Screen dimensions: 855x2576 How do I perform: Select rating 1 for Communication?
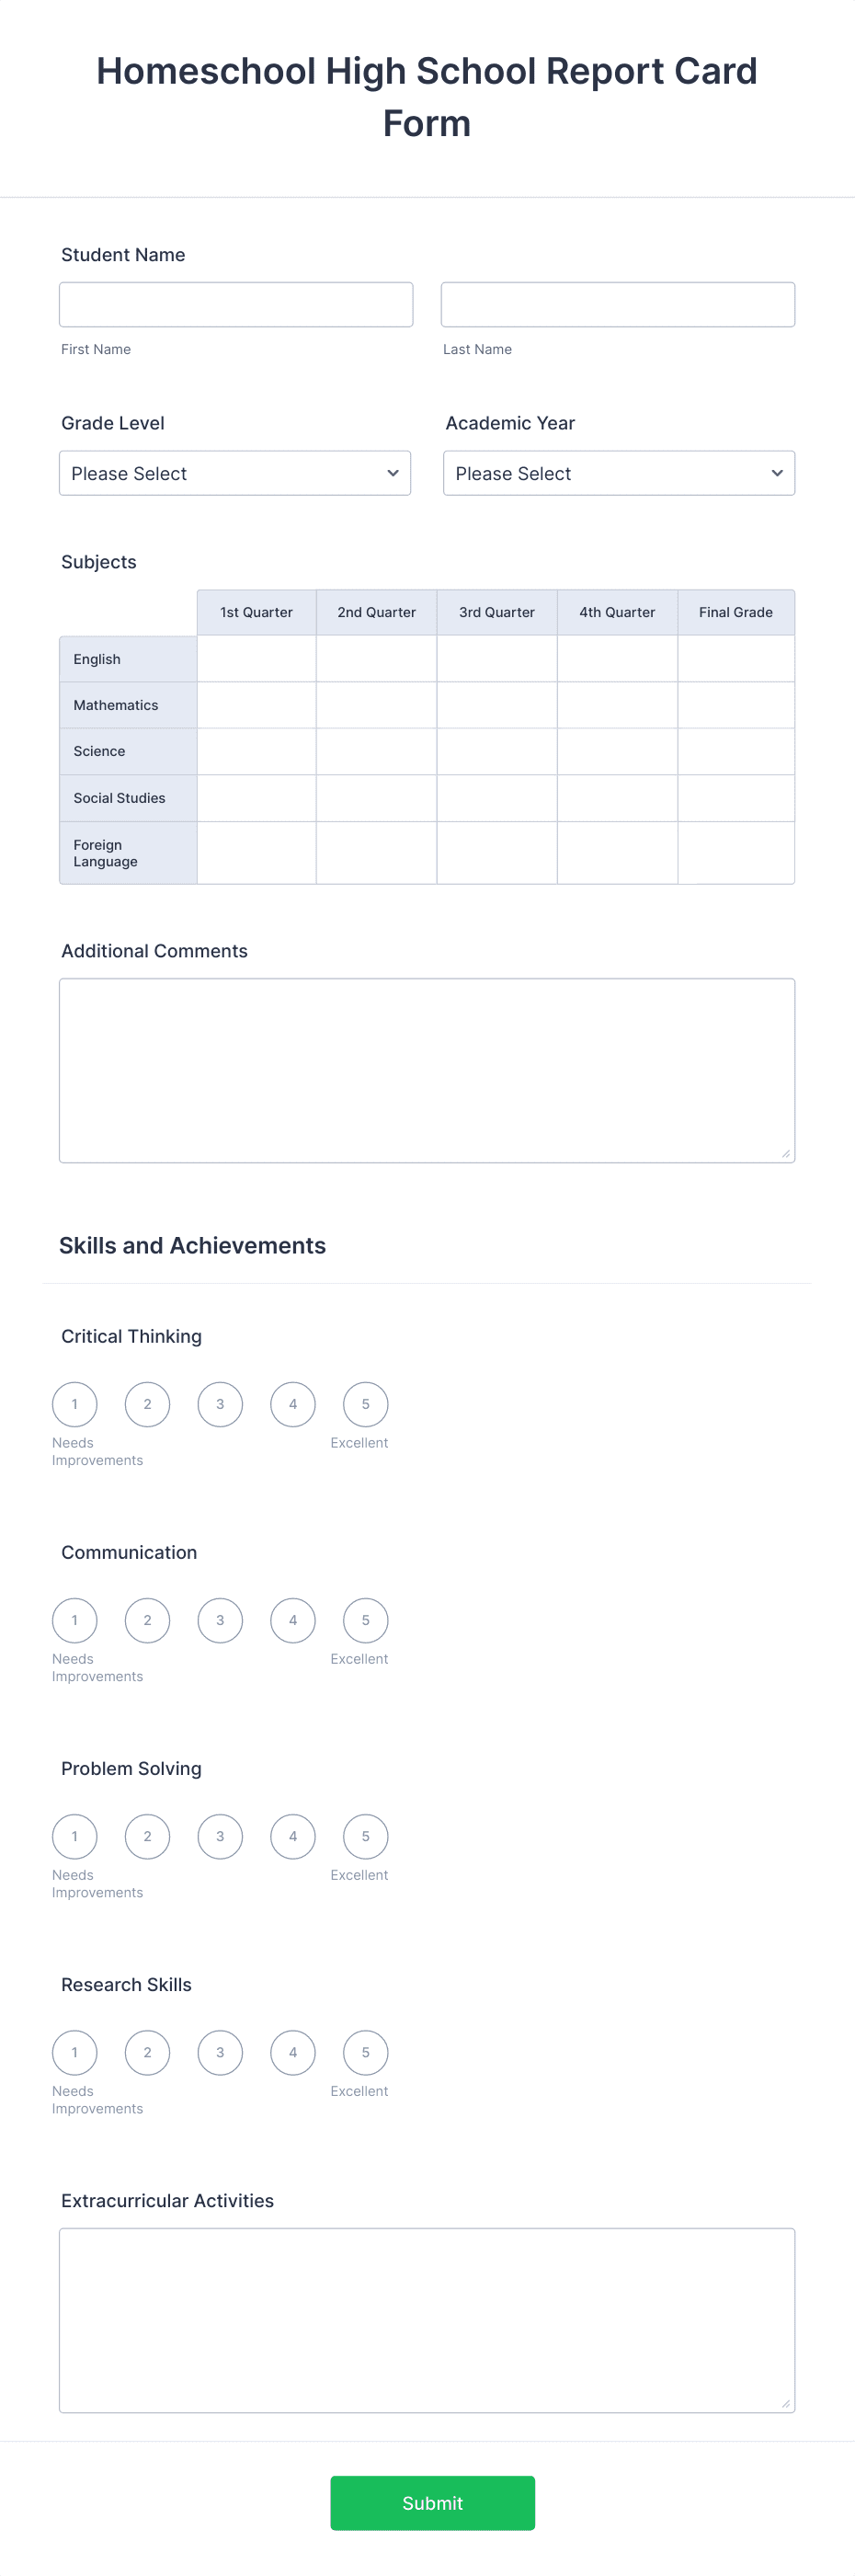(x=74, y=1620)
